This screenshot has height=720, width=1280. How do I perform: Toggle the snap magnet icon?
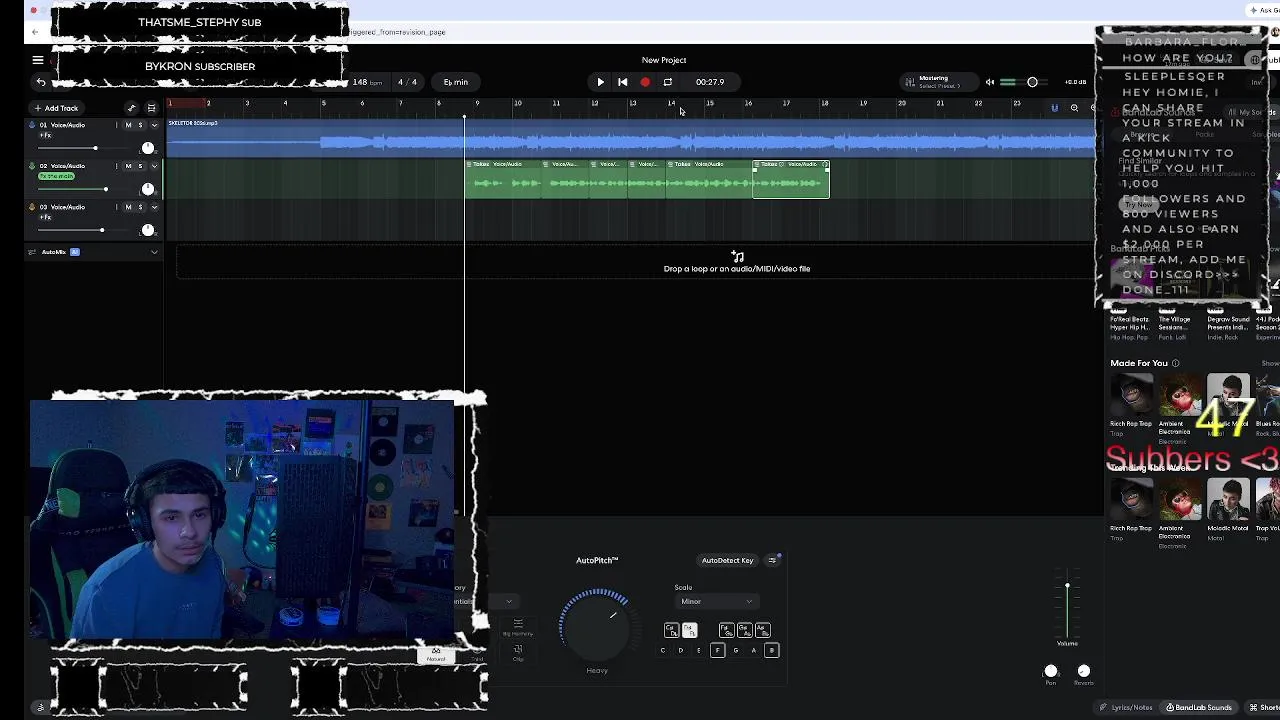point(1054,108)
